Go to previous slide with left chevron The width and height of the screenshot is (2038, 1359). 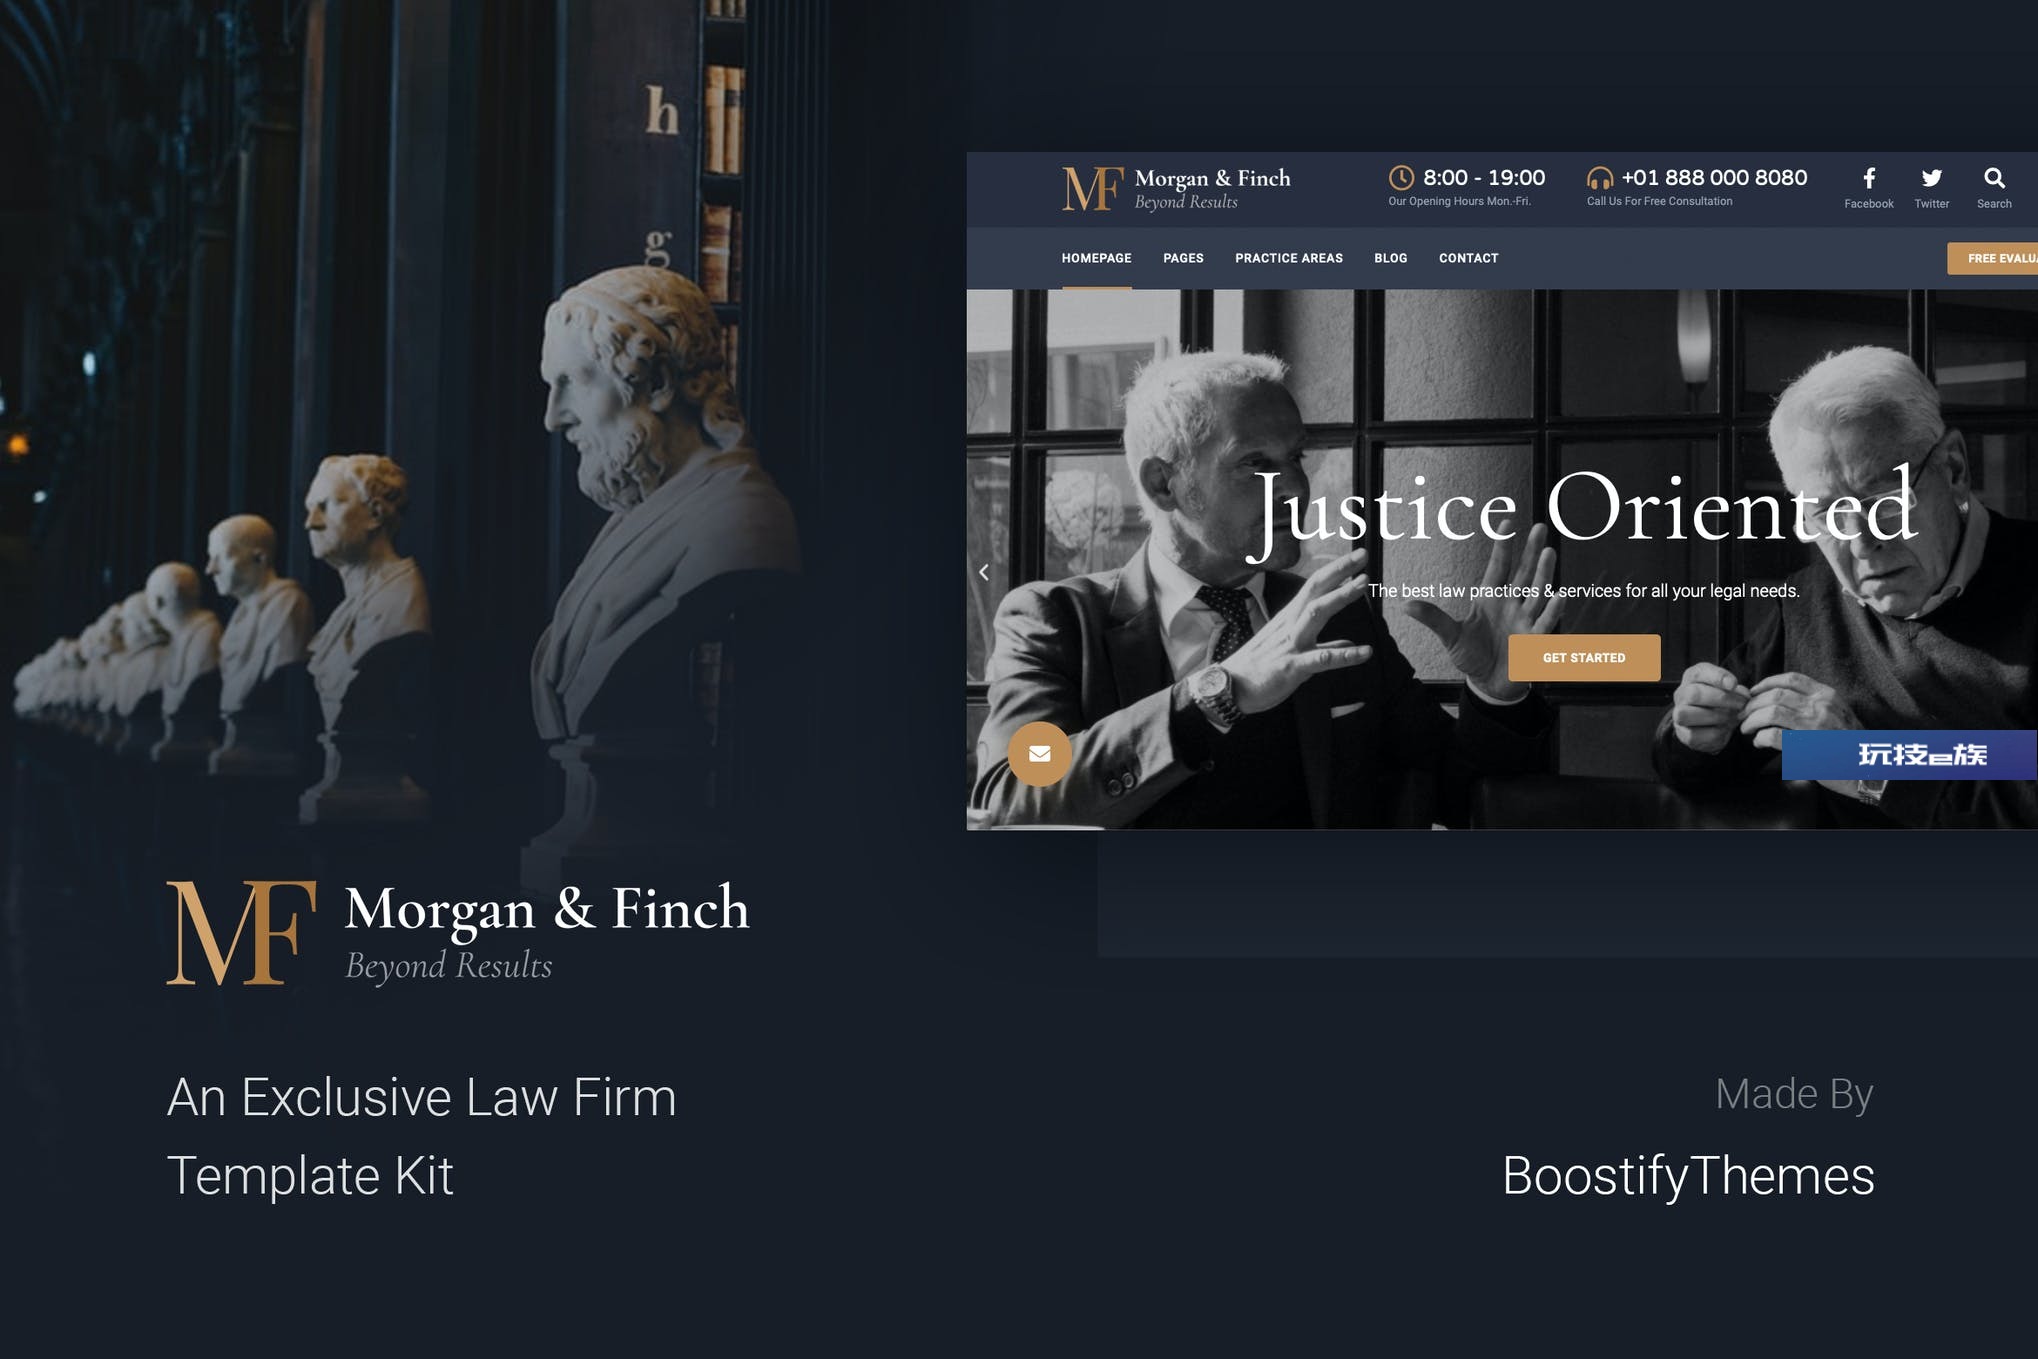[x=984, y=572]
